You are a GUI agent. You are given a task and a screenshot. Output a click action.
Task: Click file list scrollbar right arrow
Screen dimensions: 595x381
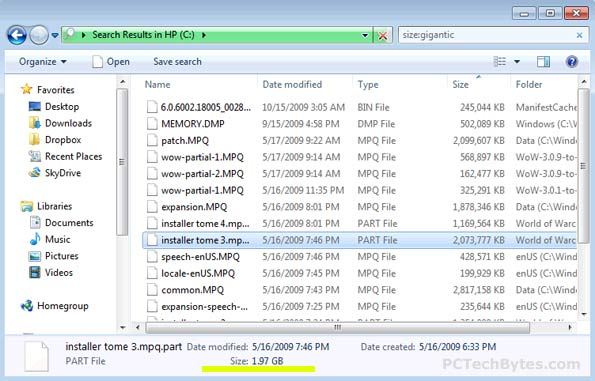click(570, 327)
